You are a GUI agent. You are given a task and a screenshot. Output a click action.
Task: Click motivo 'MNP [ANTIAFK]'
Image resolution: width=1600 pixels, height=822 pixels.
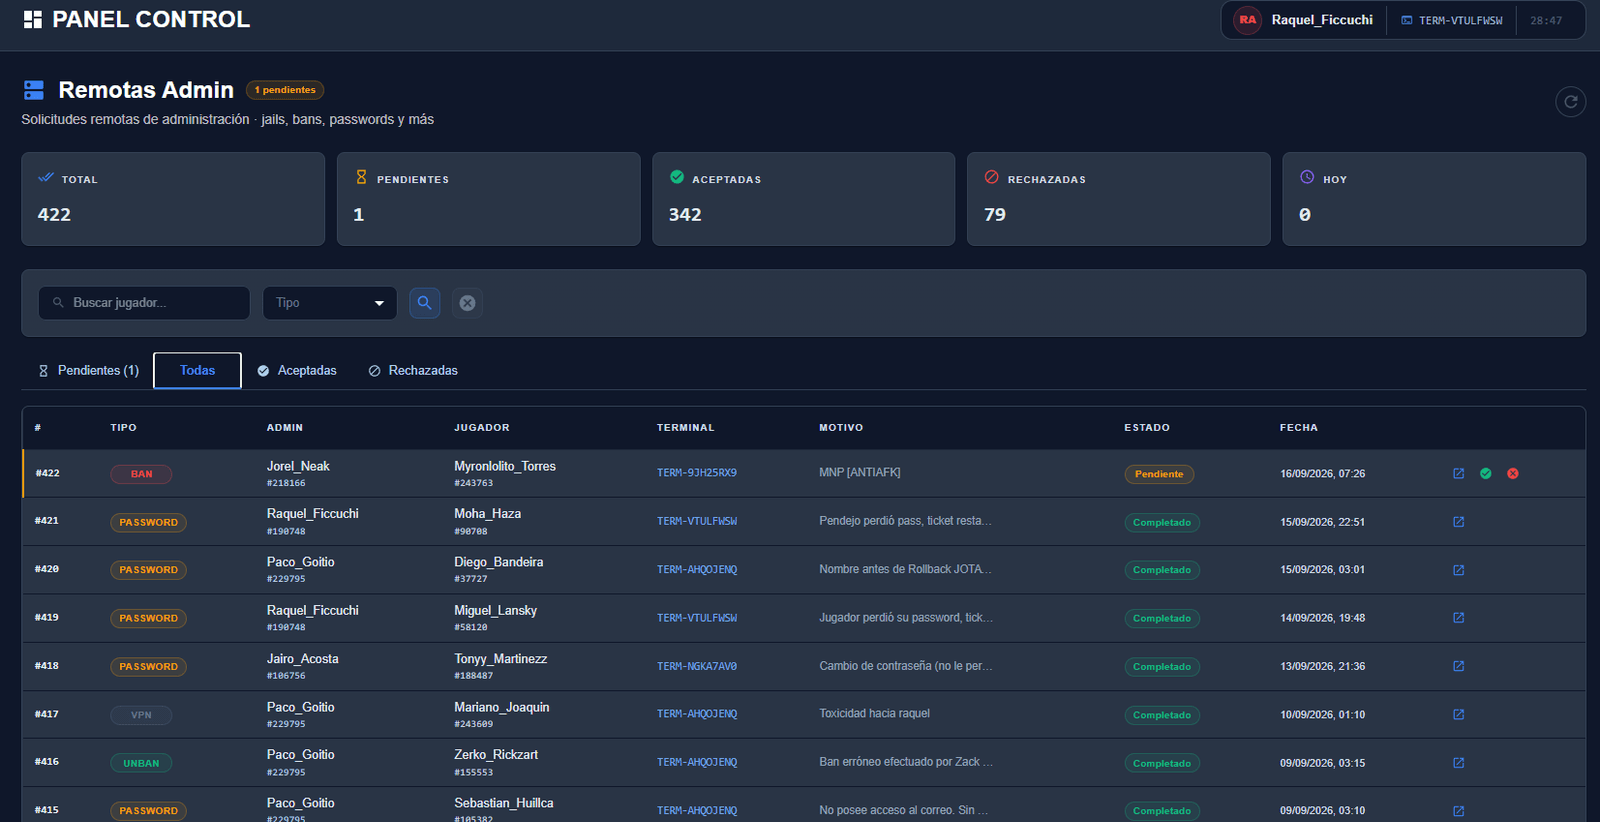coord(860,473)
